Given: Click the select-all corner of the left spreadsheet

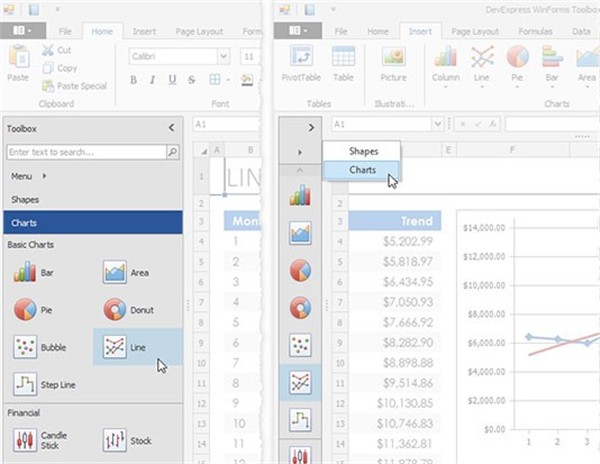Looking at the screenshot, I should click(203, 150).
